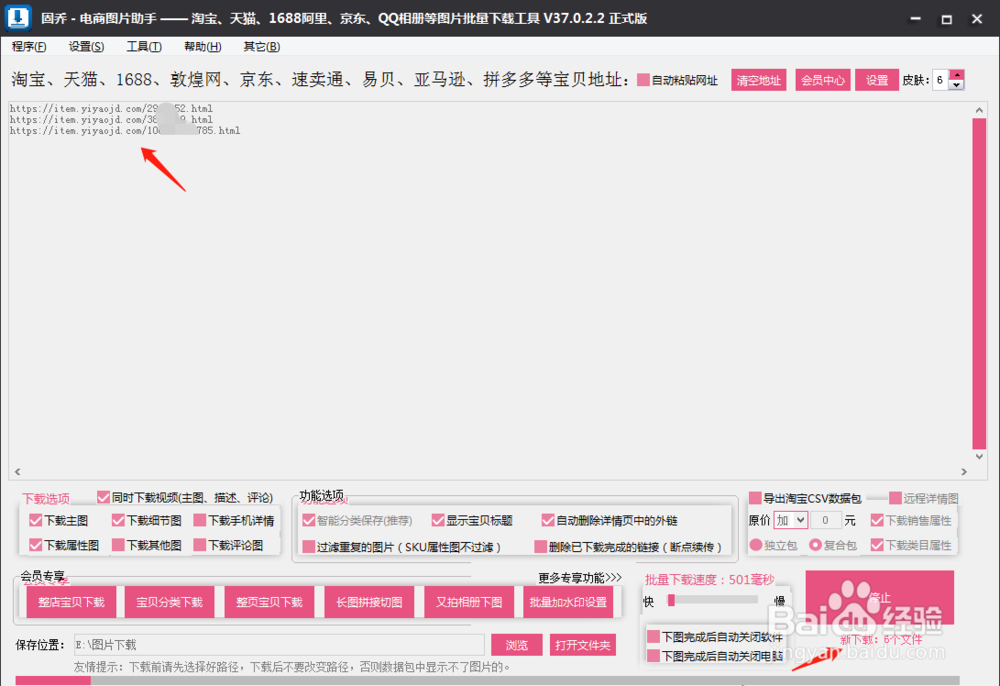The image size is (1000, 686).
Task: Click the horizontal scrollbar left arrow
Action: [x=17, y=472]
